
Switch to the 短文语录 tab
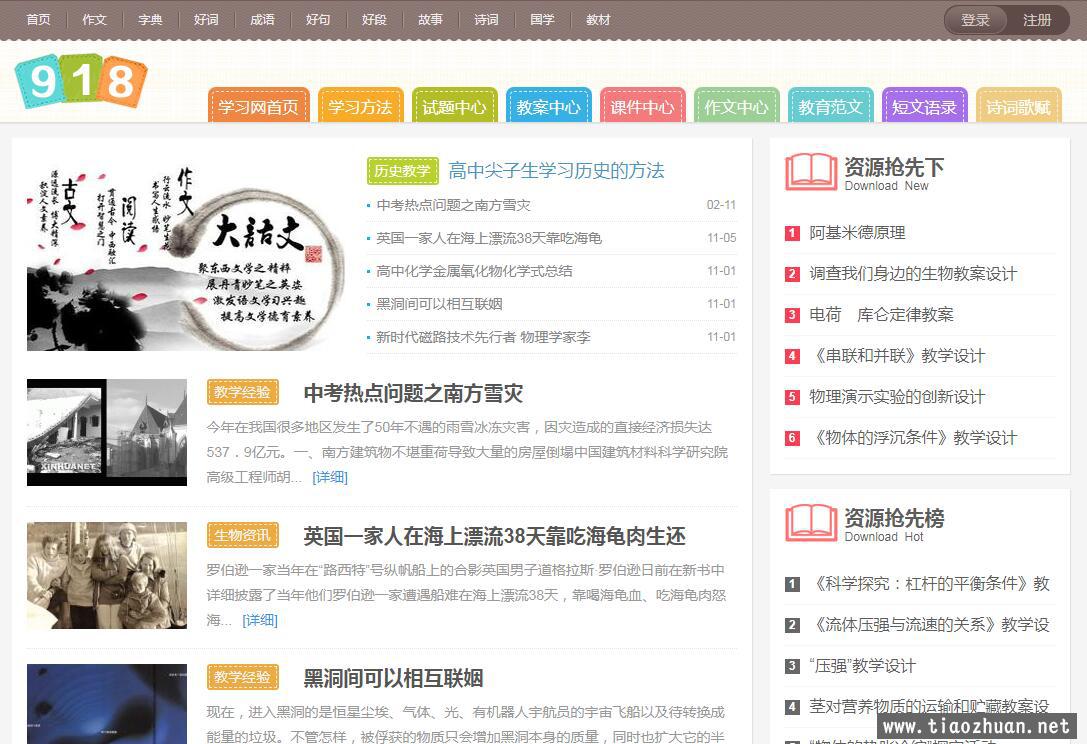[x=925, y=106]
